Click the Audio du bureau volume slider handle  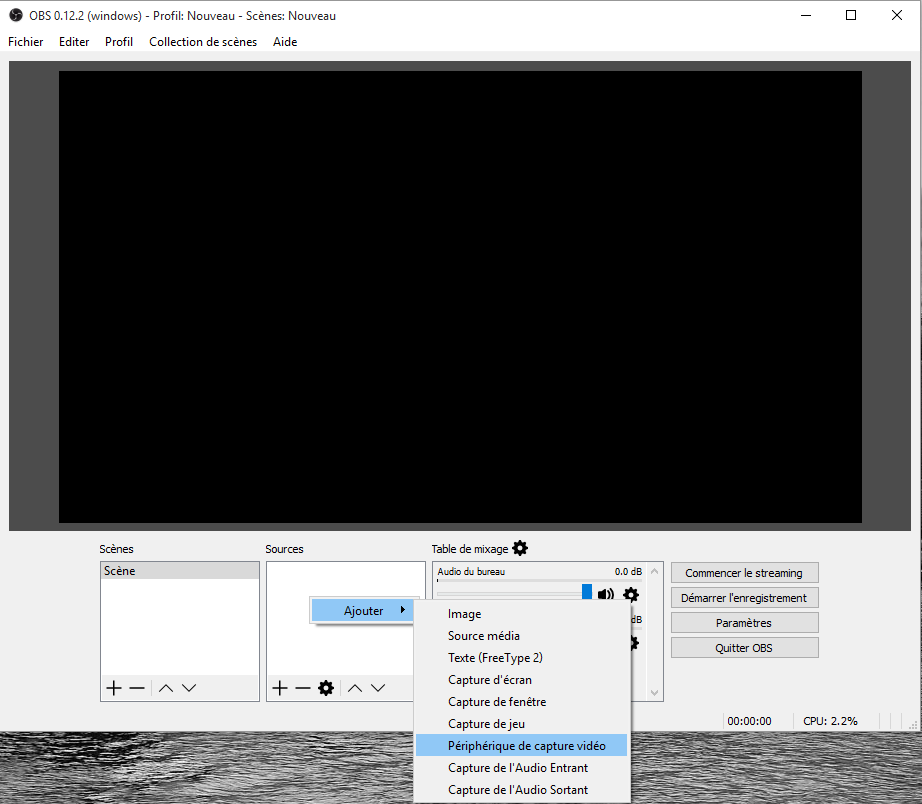click(x=587, y=592)
